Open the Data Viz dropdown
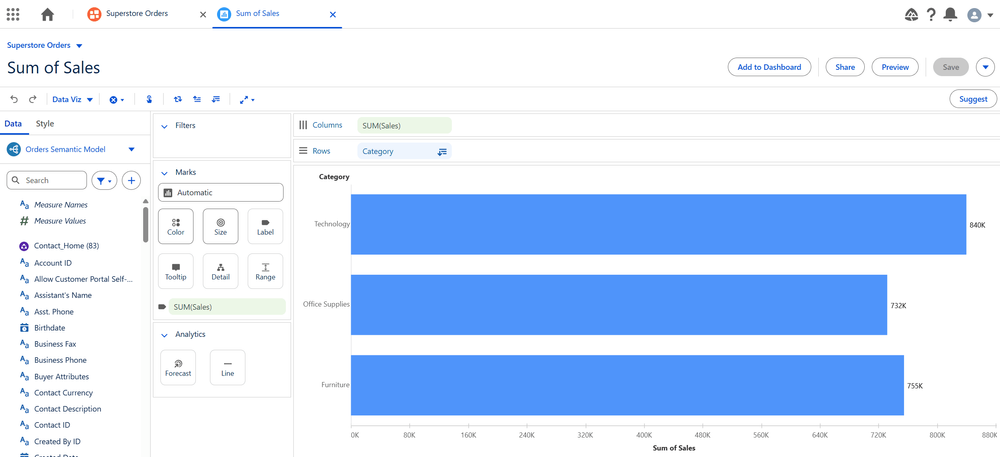Screen dimensions: 1000x457 [x=72, y=99]
